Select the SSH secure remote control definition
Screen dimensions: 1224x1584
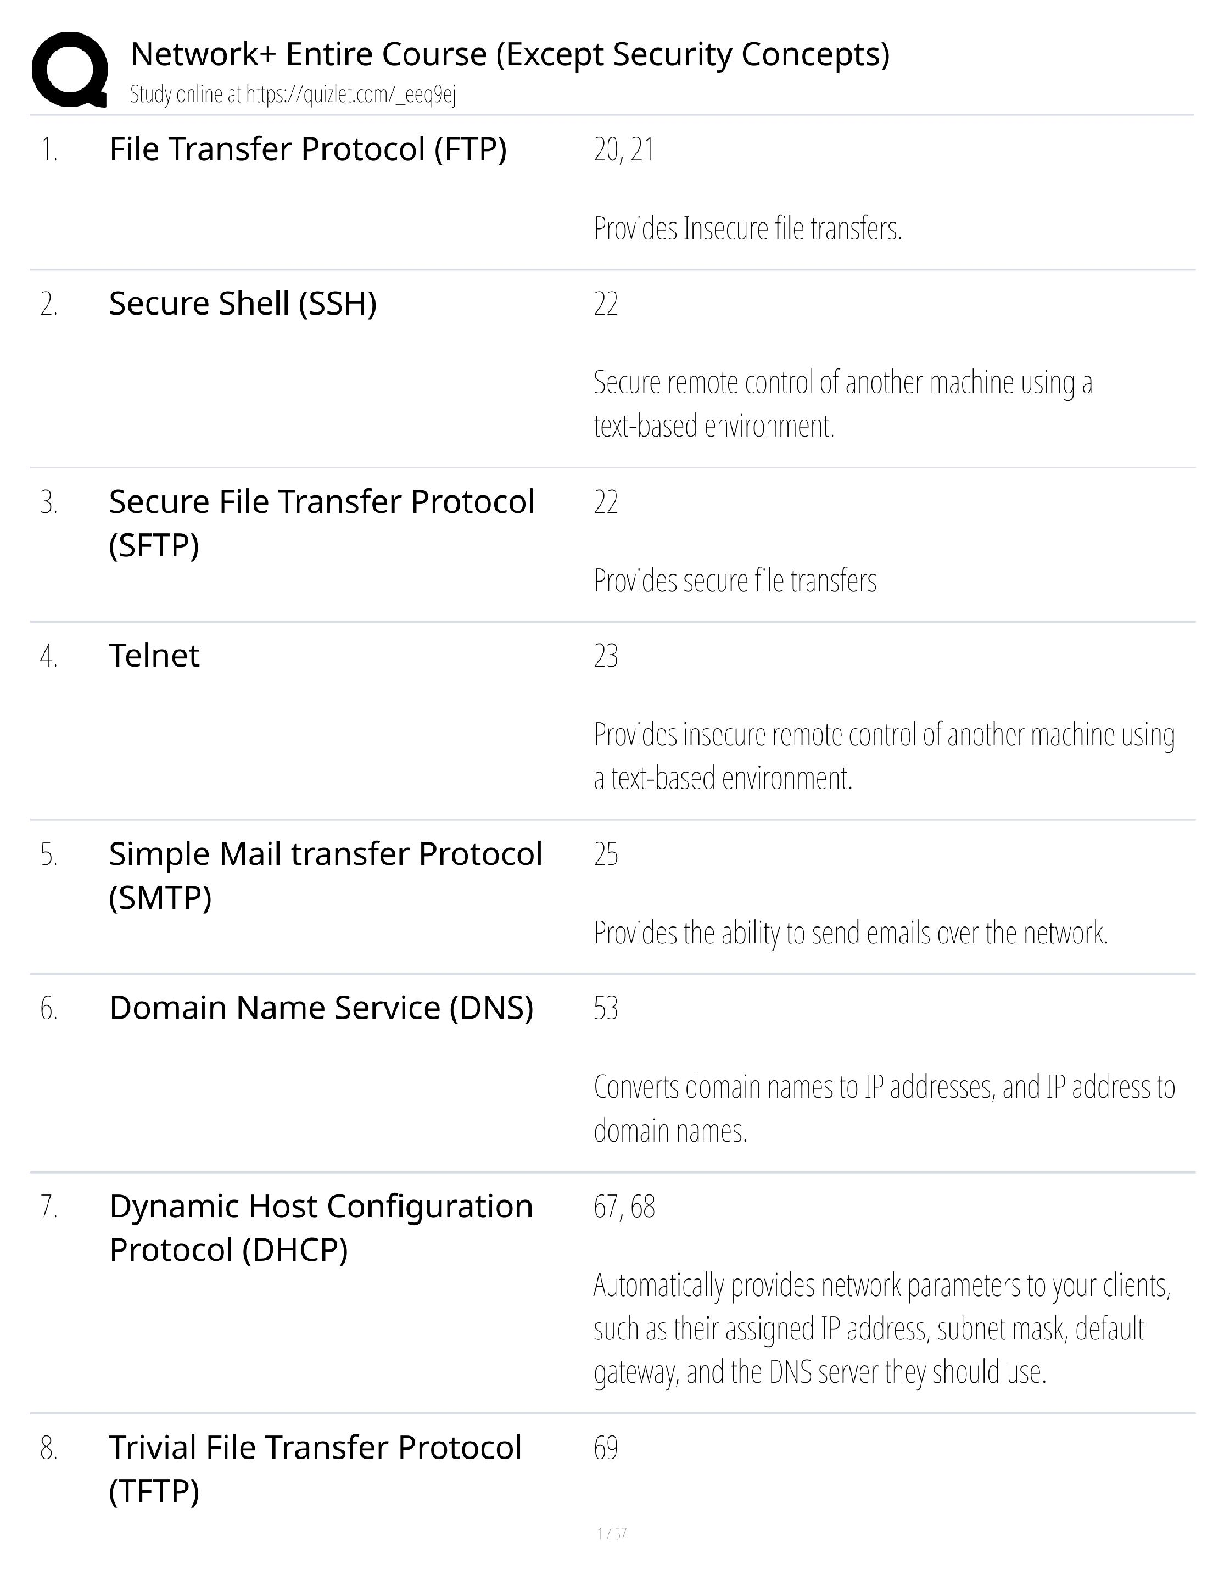pyautogui.click(x=842, y=404)
